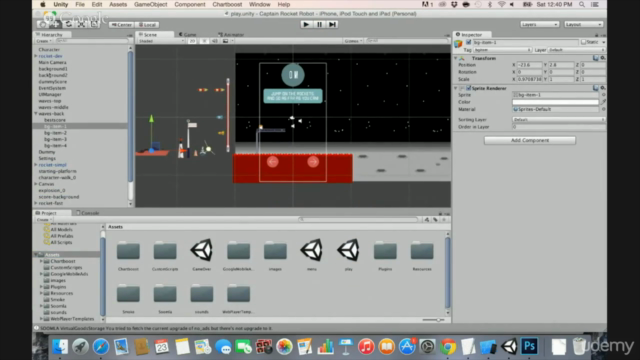This screenshot has height=360, width=640.
Task: Toggle the Sprite Renderer enabled checkbox
Action: [469, 88]
